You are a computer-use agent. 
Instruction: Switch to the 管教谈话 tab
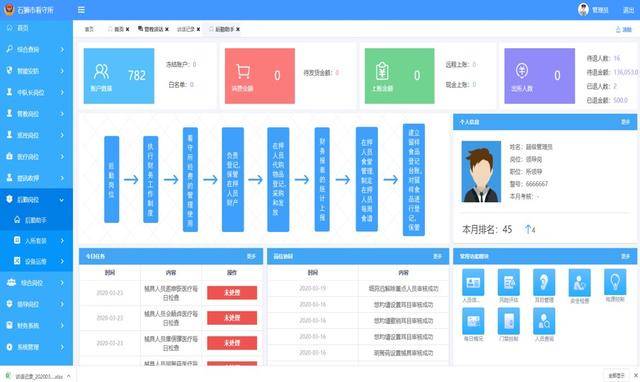[x=151, y=29]
